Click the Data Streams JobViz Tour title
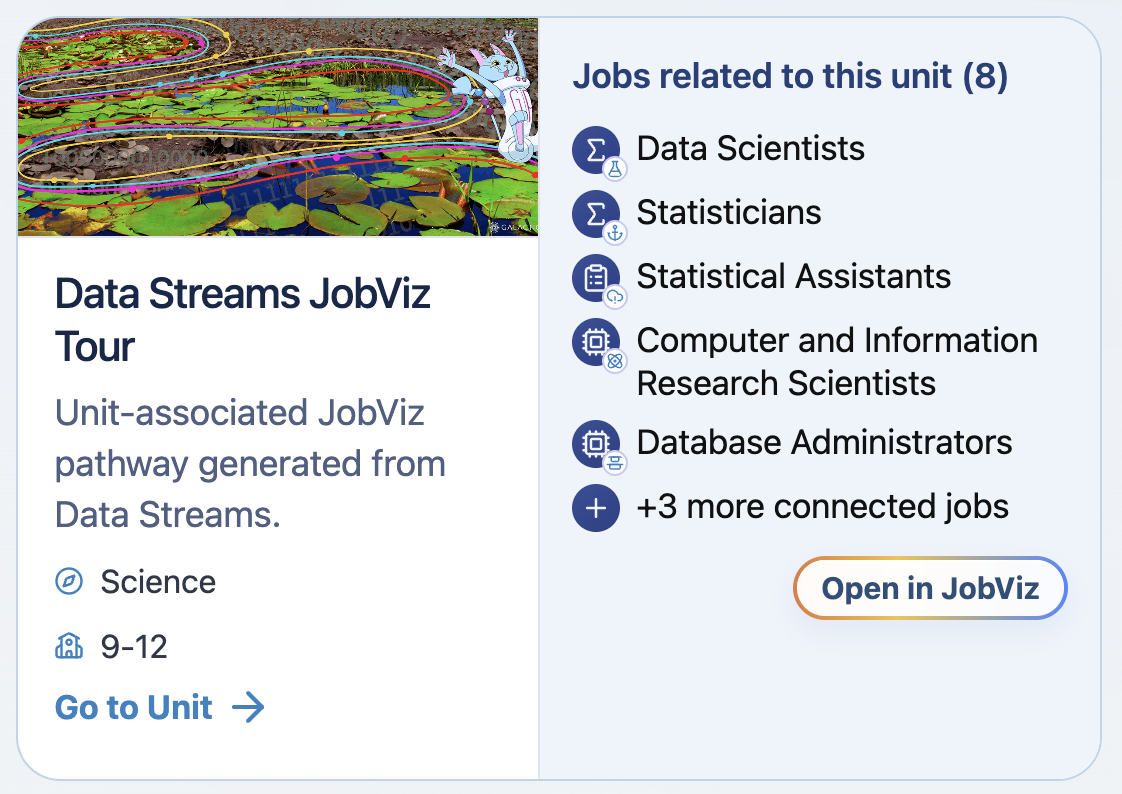The width and height of the screenshot is (1122, 794). [x=243, y=320]
